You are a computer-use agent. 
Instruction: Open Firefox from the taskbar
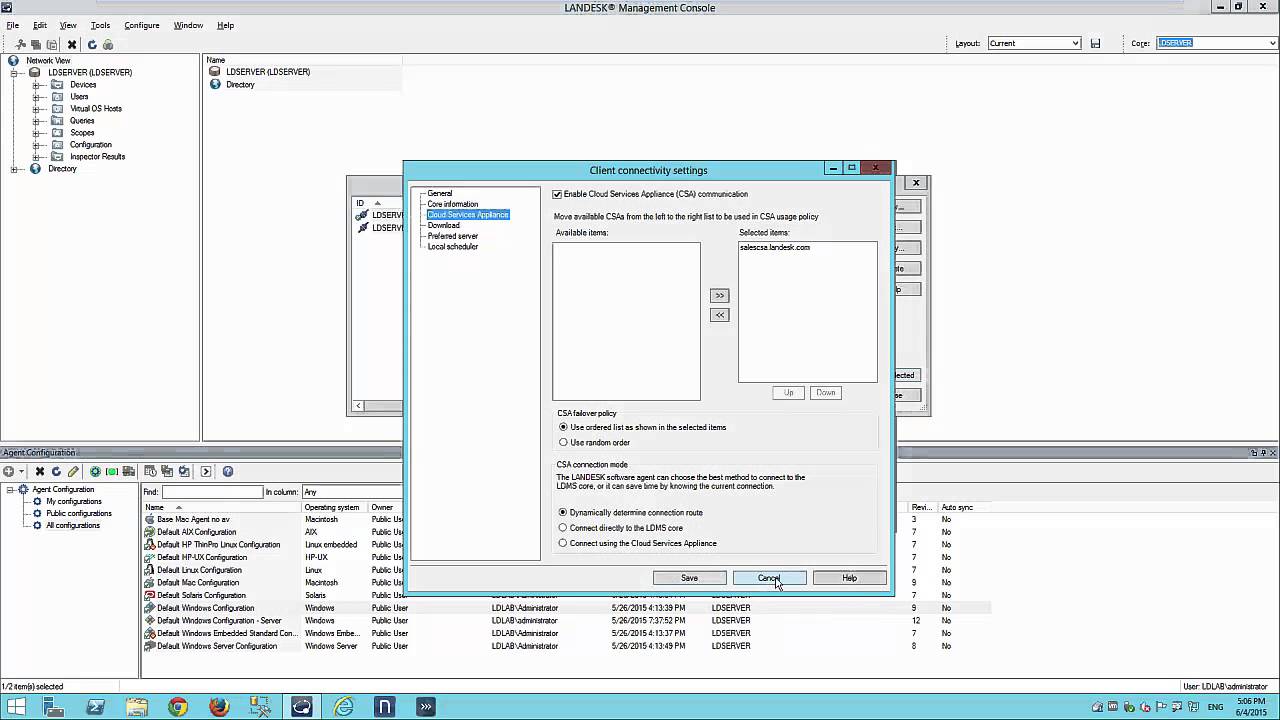[219, 707]
